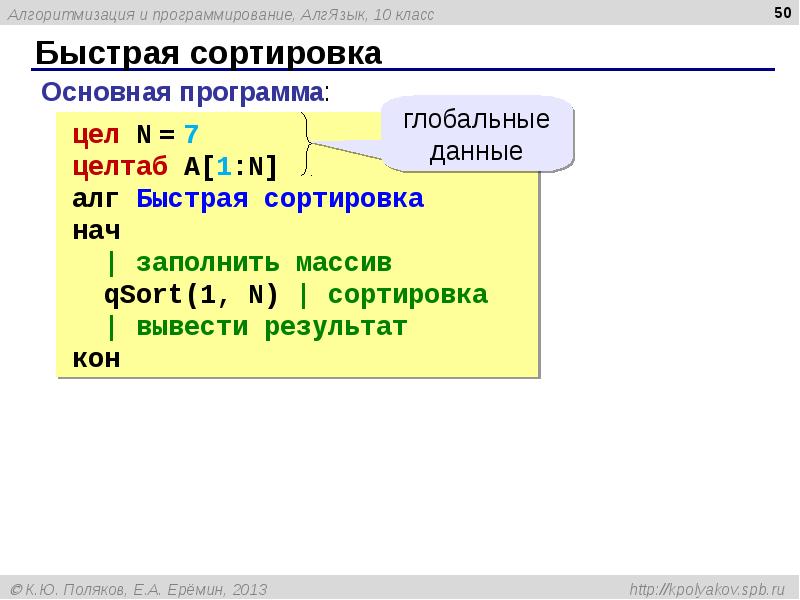Click the "алг" keyword
The width and height of the screenshot is (800, 600).
point(96,198)
